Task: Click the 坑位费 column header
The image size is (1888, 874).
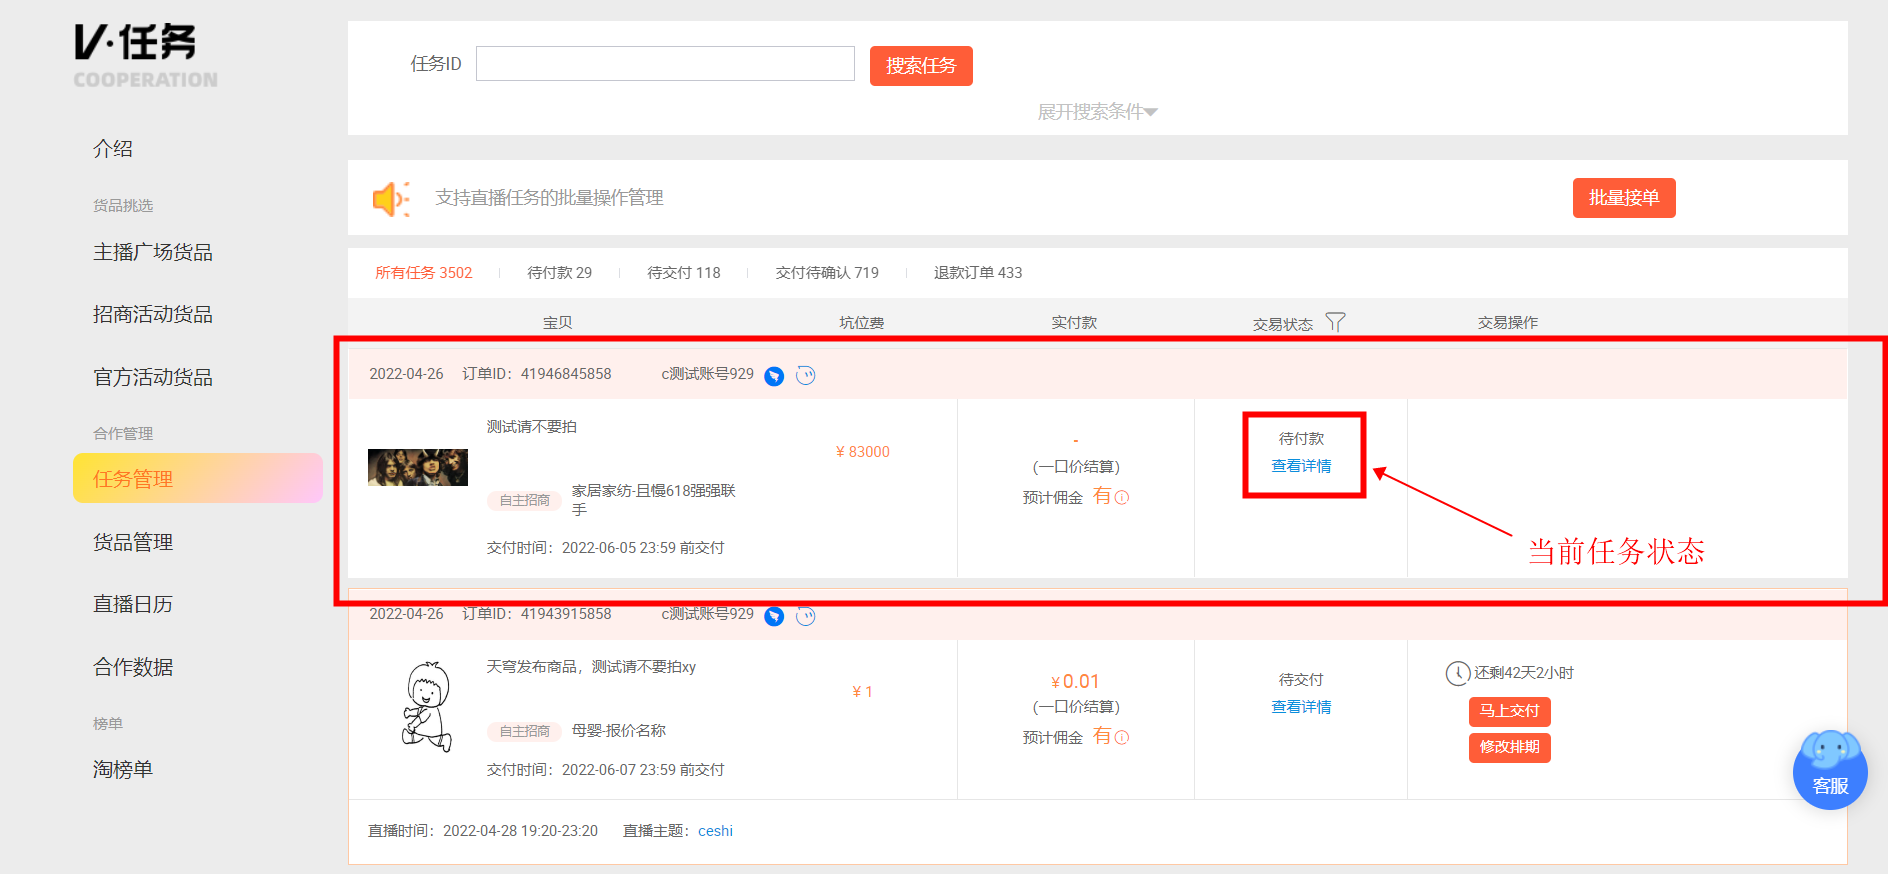Action: (x=862, y=323)
